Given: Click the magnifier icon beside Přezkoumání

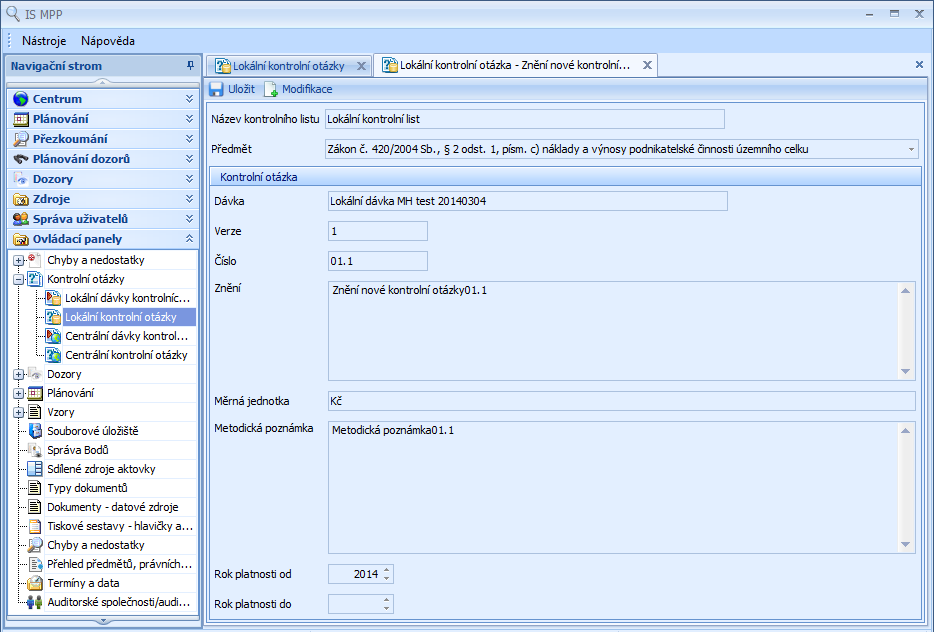Looking at the screenshot, I should pyautogui.click(x=21, y=139).
